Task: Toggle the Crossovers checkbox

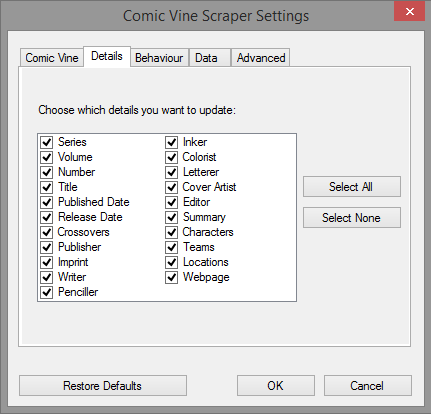Action: click(47, 232)
